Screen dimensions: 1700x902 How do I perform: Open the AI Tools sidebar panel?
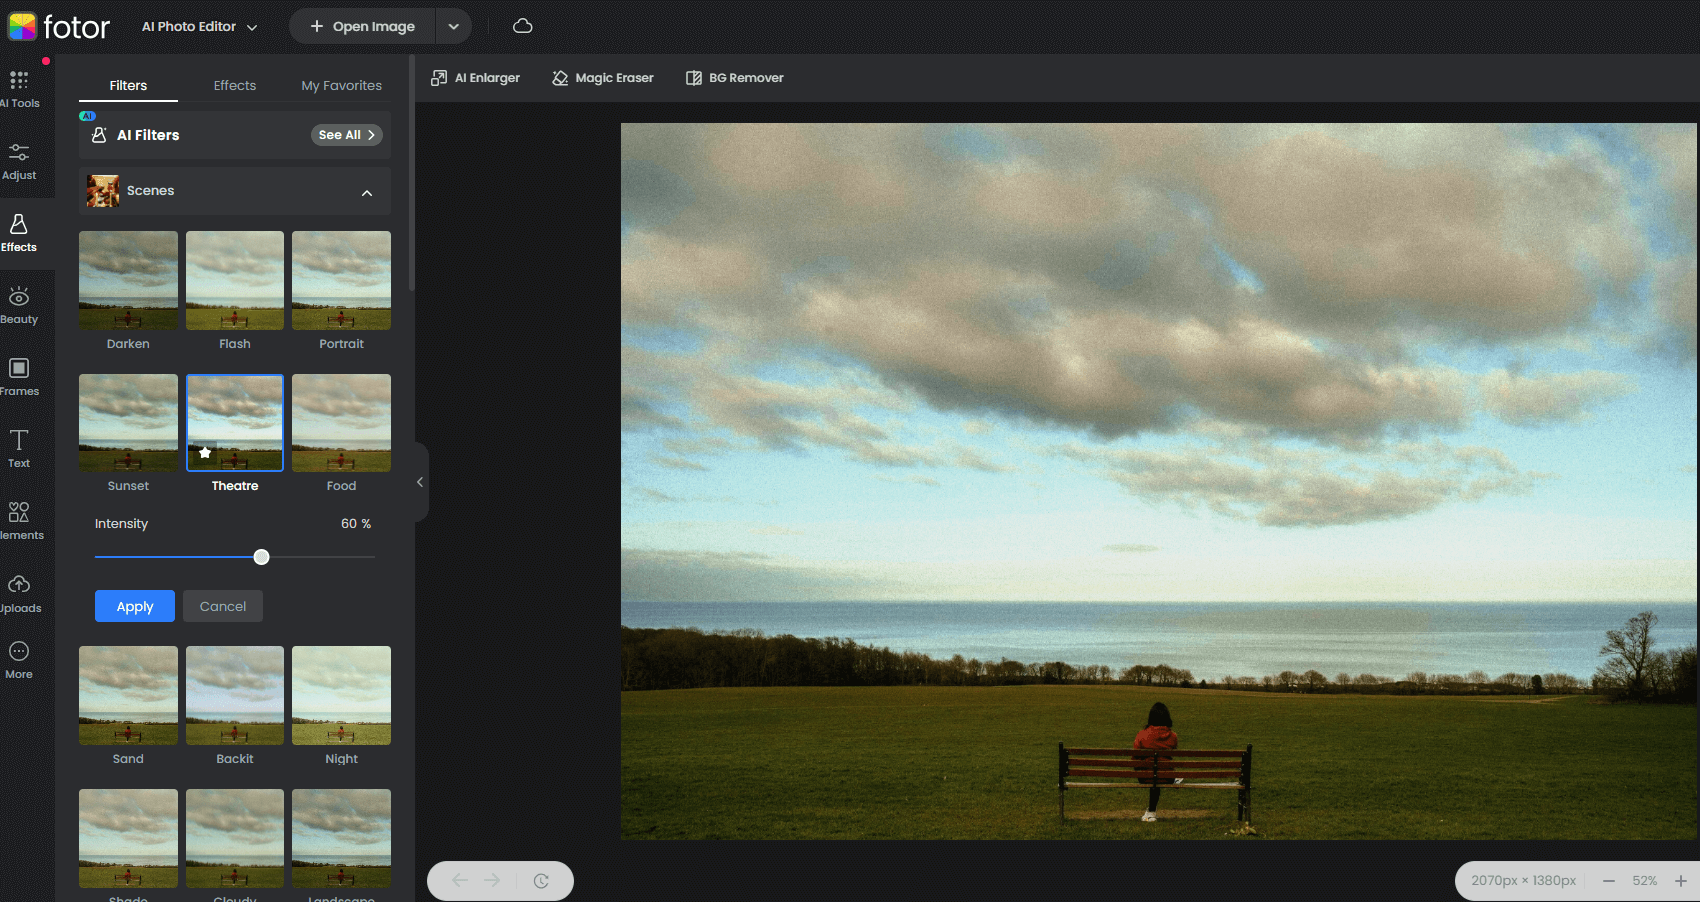click(19, 89)
